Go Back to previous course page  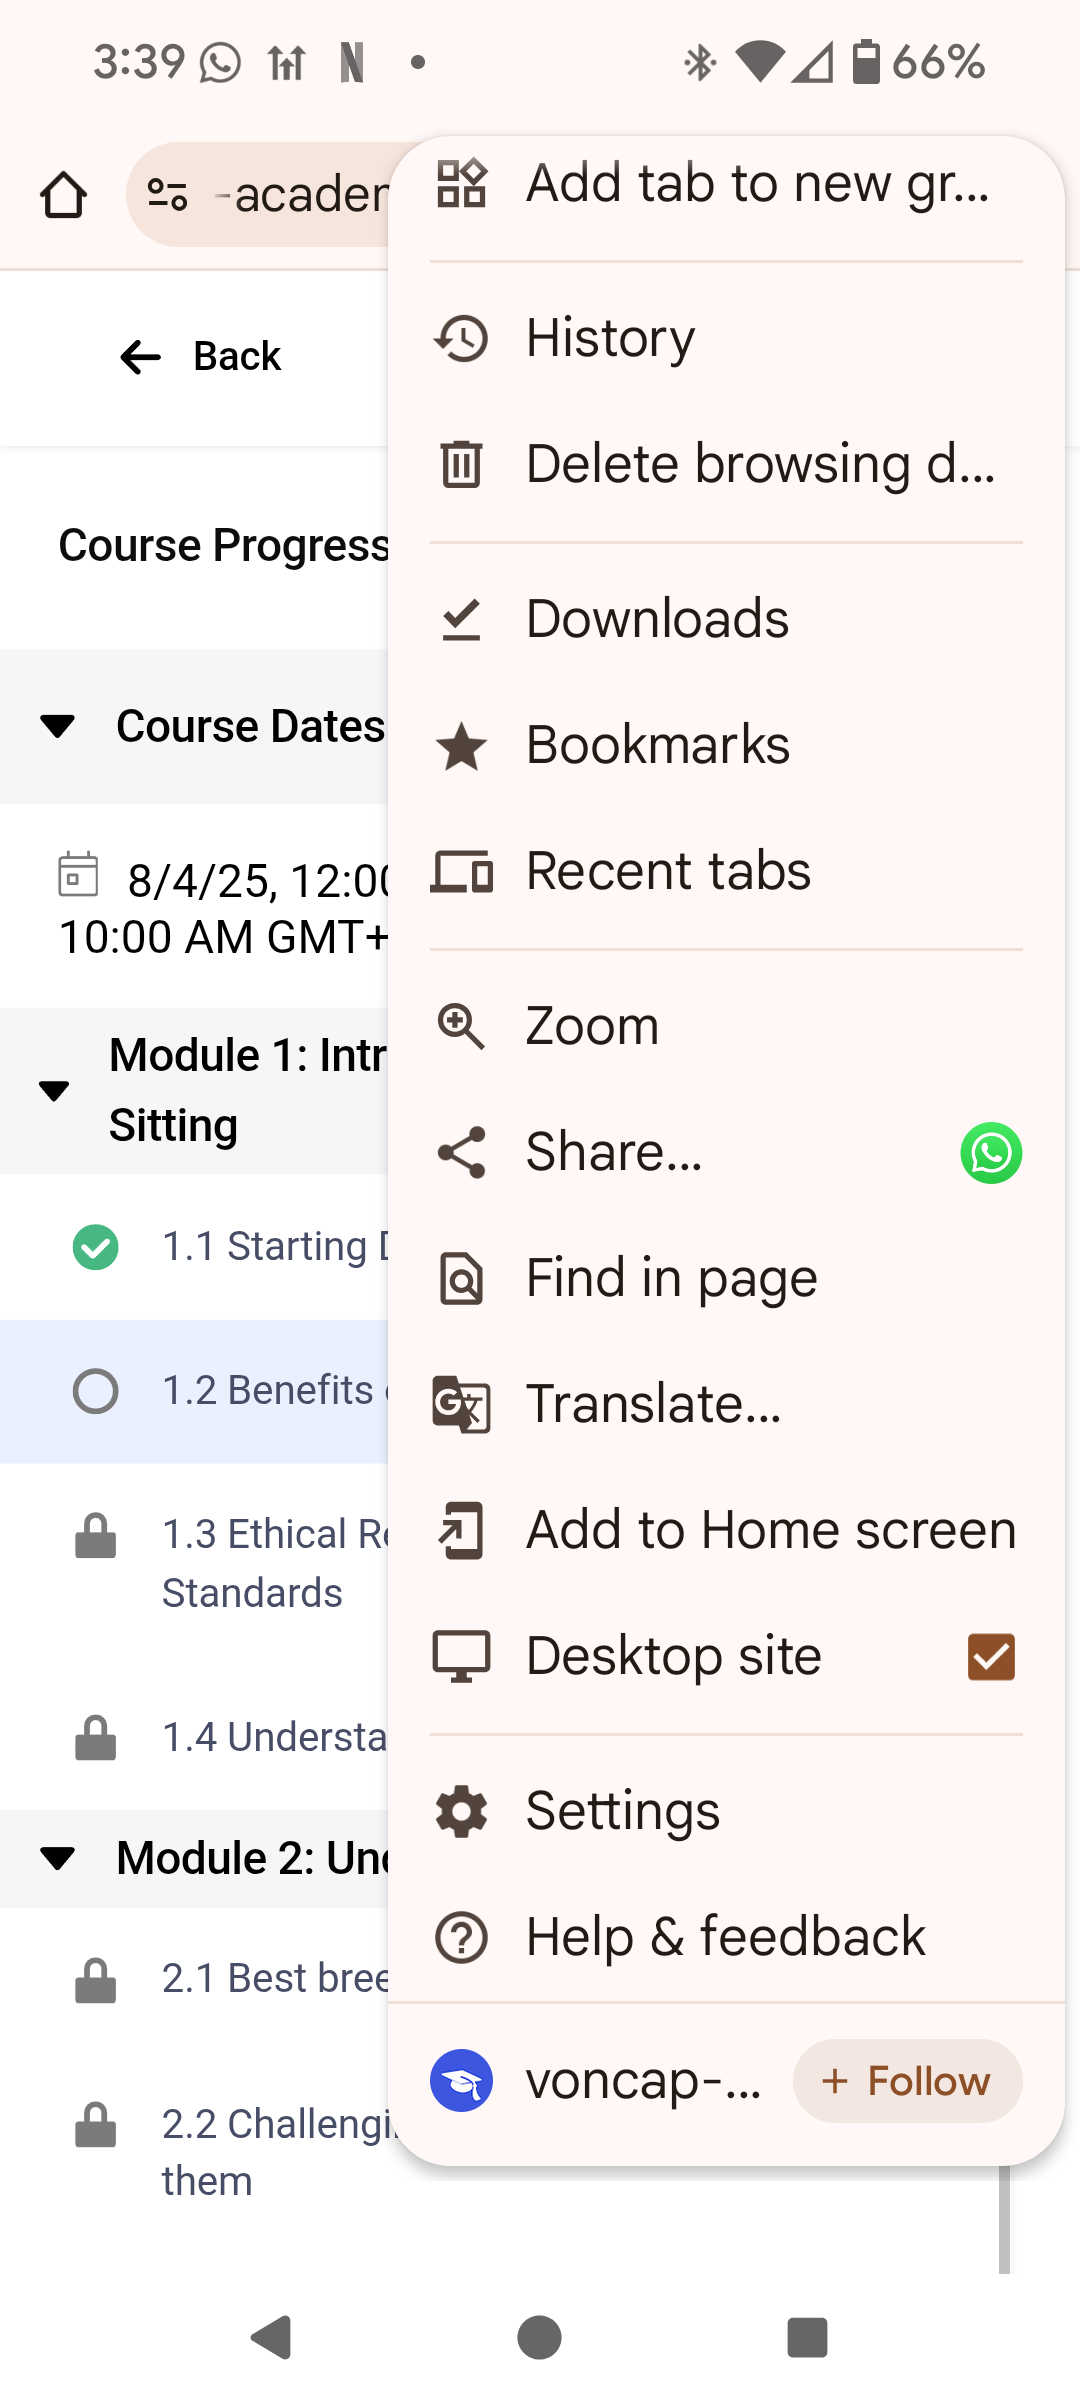pyautogui.click(x=200, y=356)
